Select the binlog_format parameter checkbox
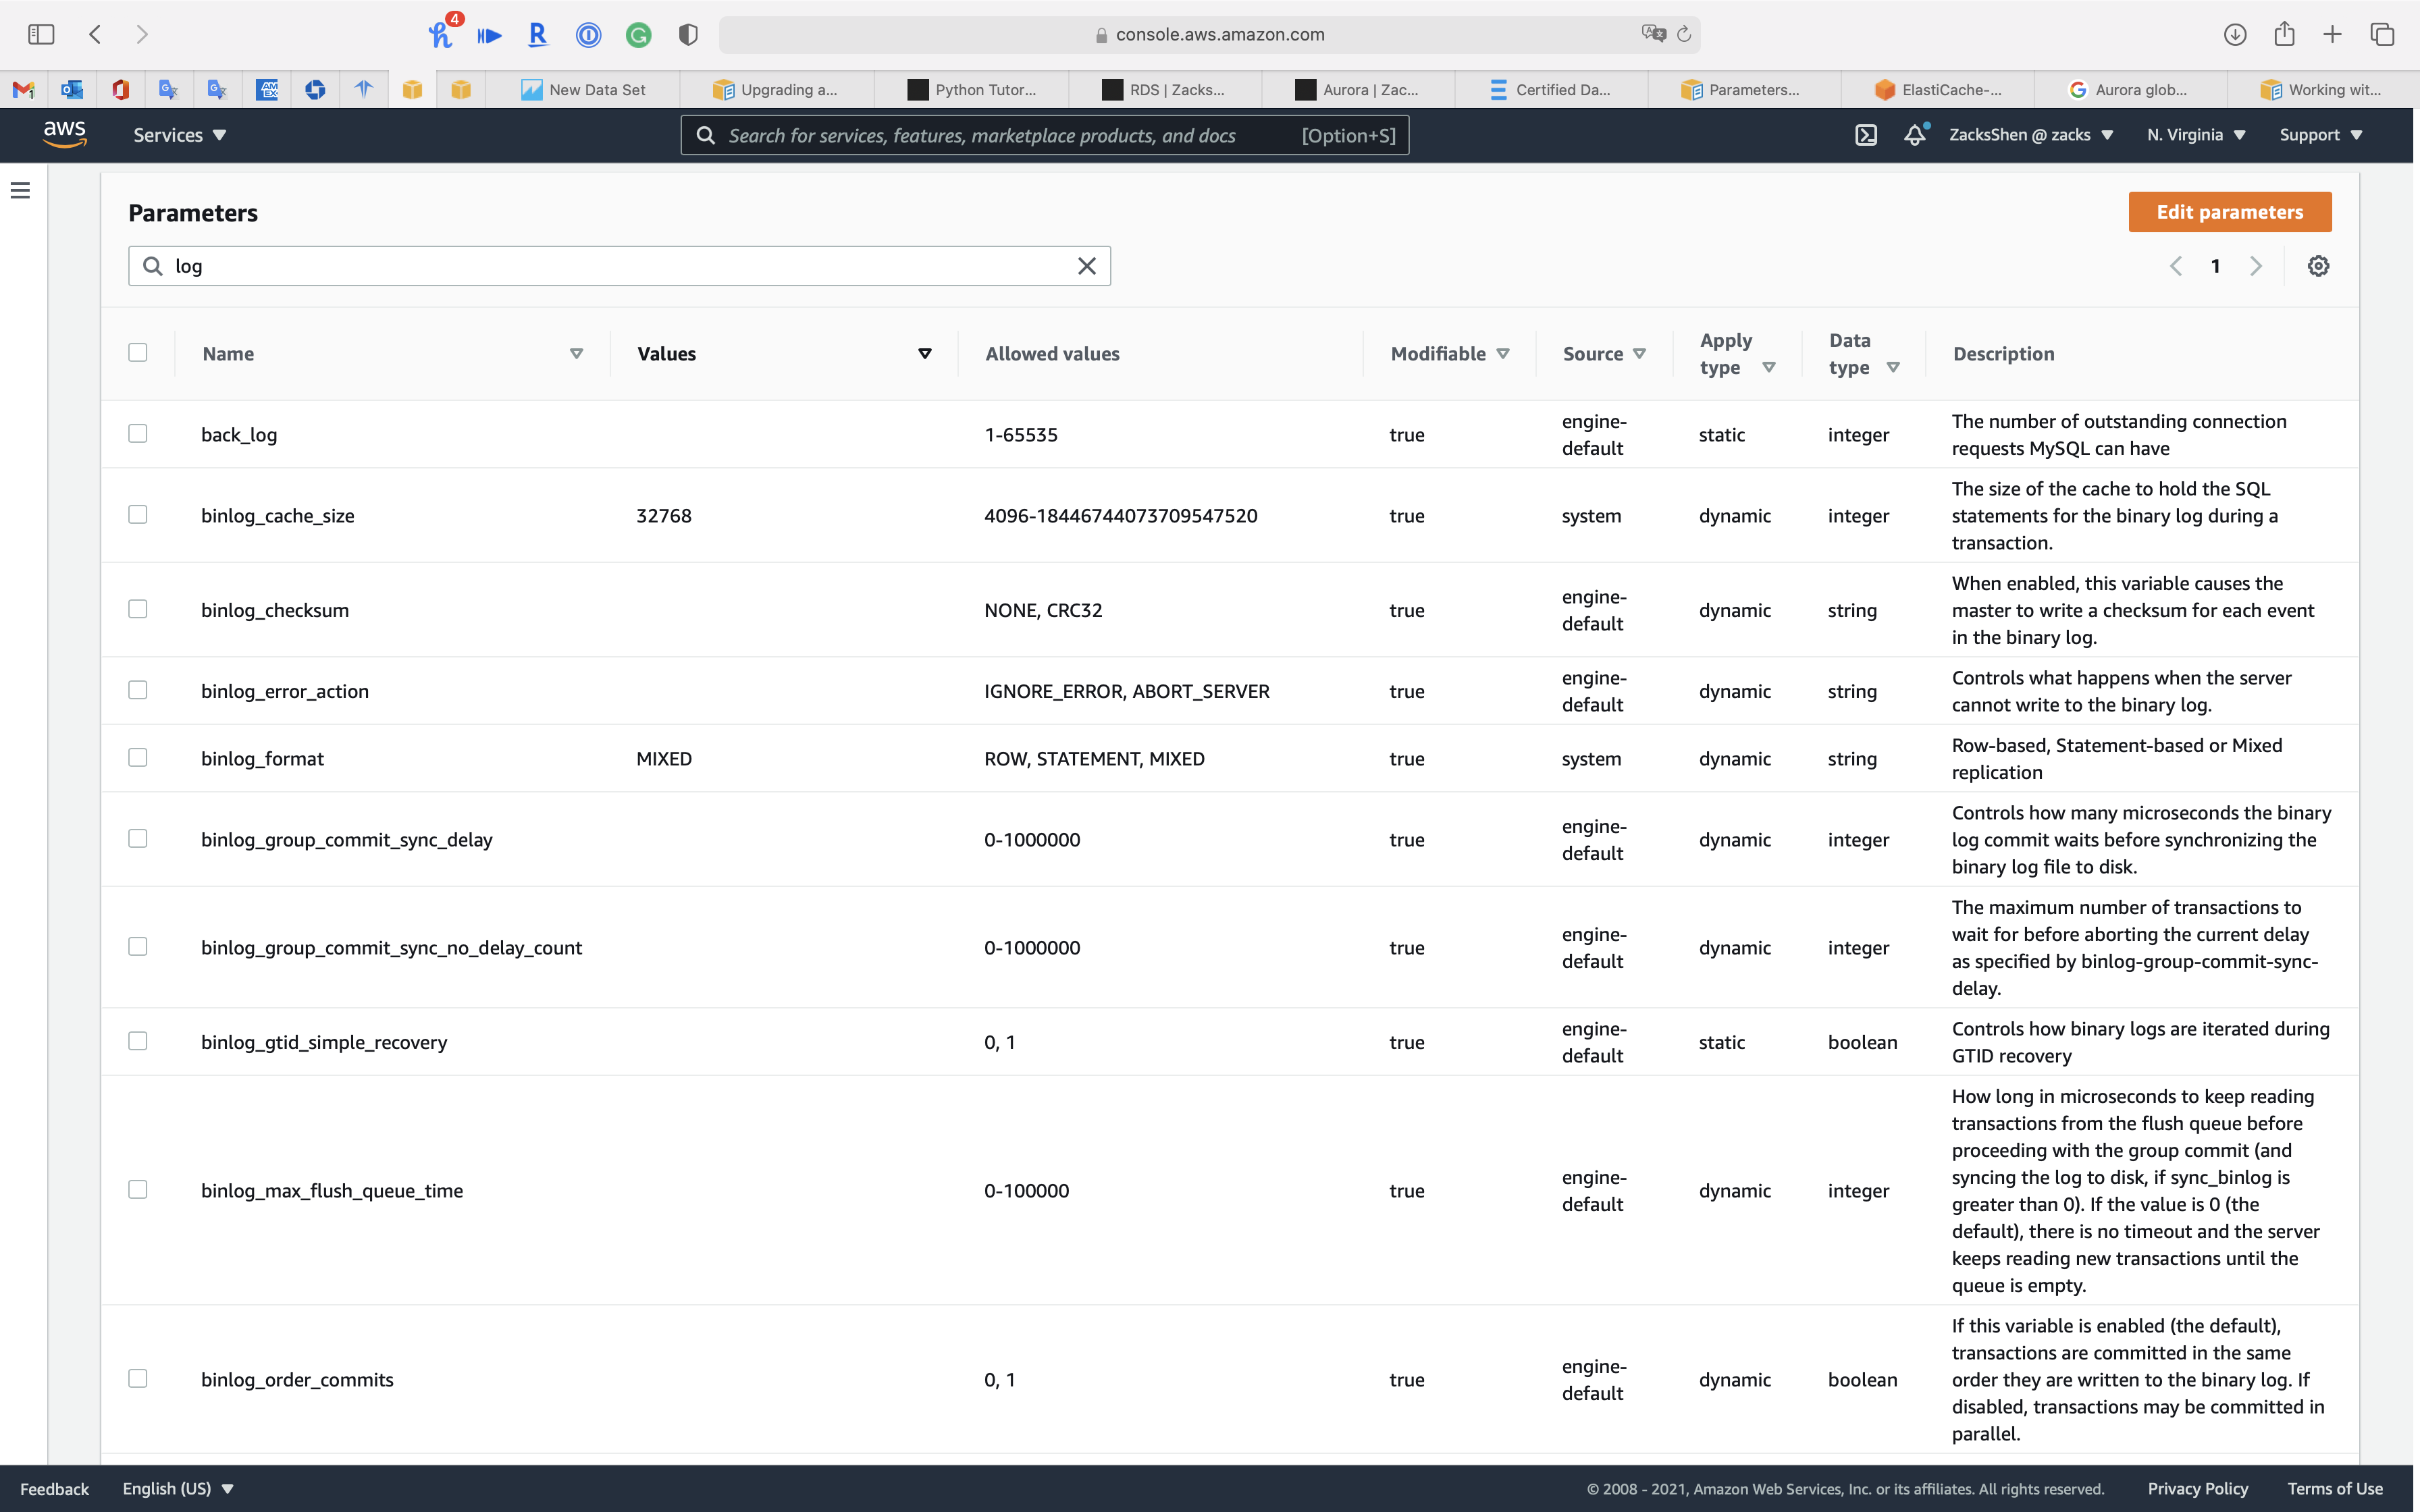2420x1512 pixels. [x=138, y=758]
